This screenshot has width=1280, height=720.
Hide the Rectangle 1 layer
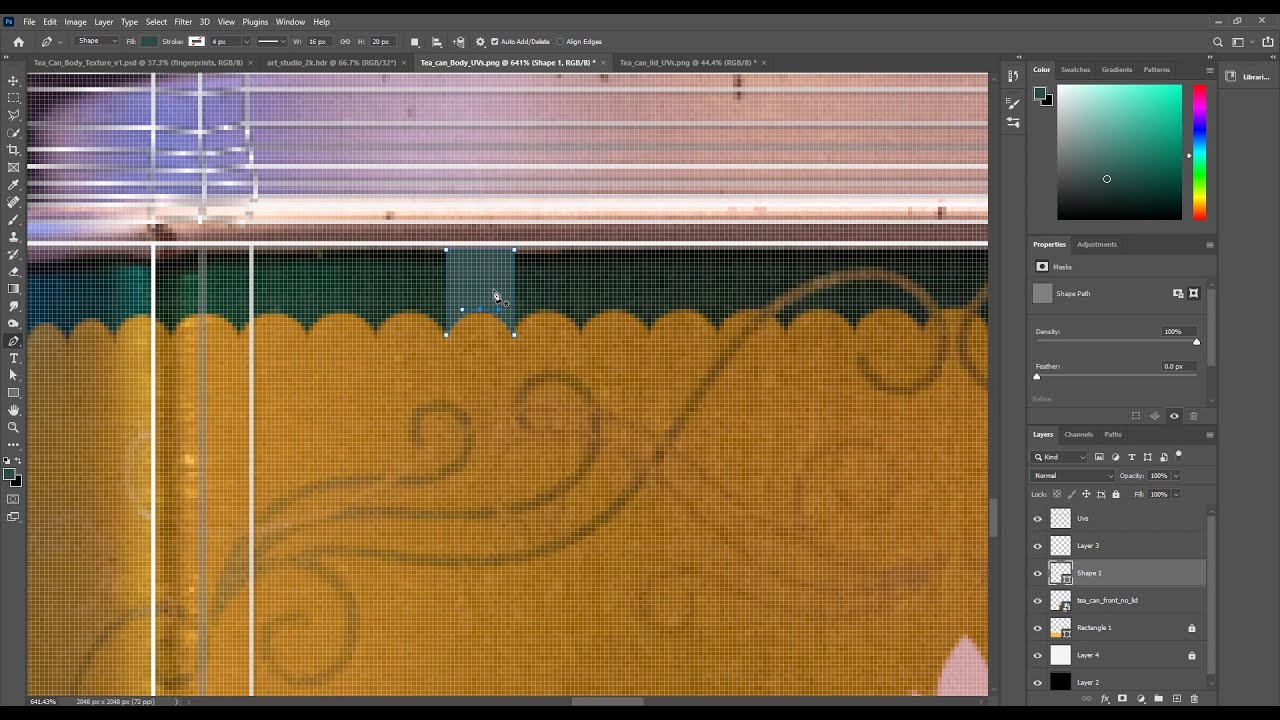[x=1037, y=628]
